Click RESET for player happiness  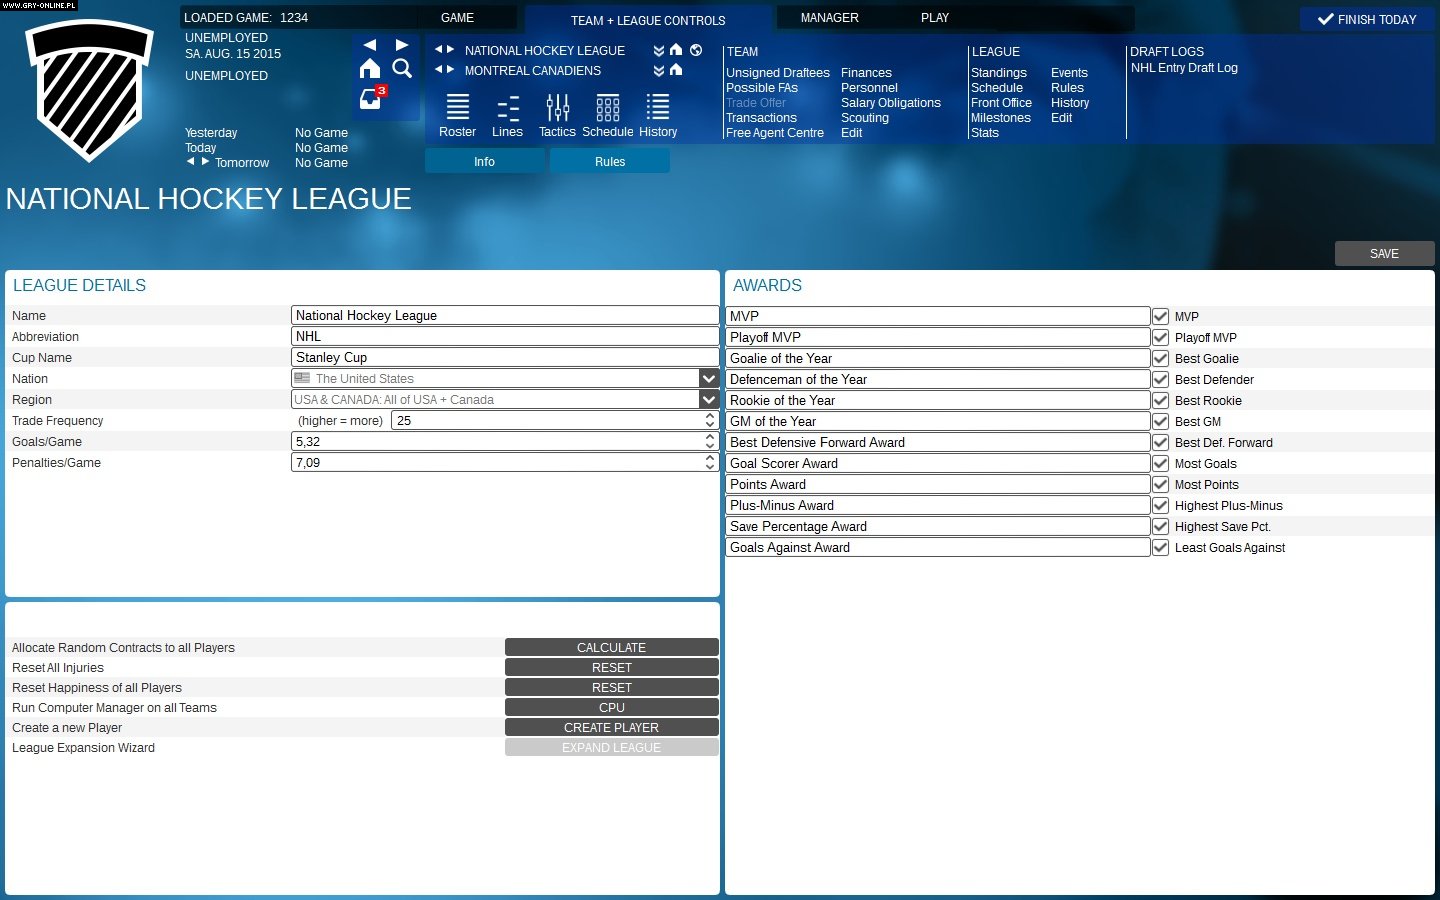pyautogui.click(x=611, y=687)
